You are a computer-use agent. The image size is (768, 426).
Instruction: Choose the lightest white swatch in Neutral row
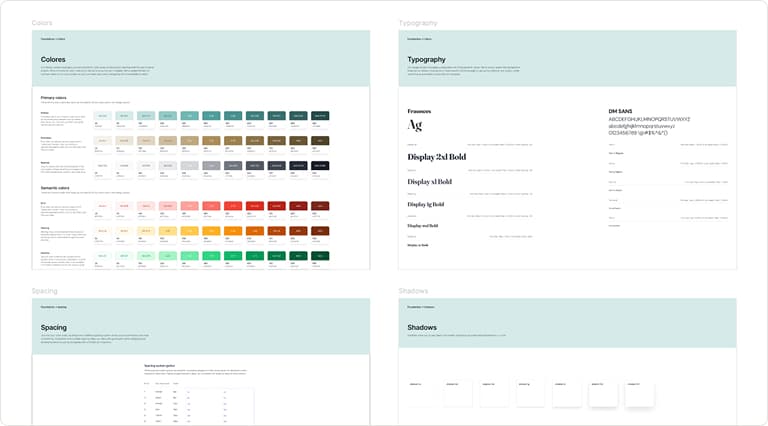tap(102, 166)
